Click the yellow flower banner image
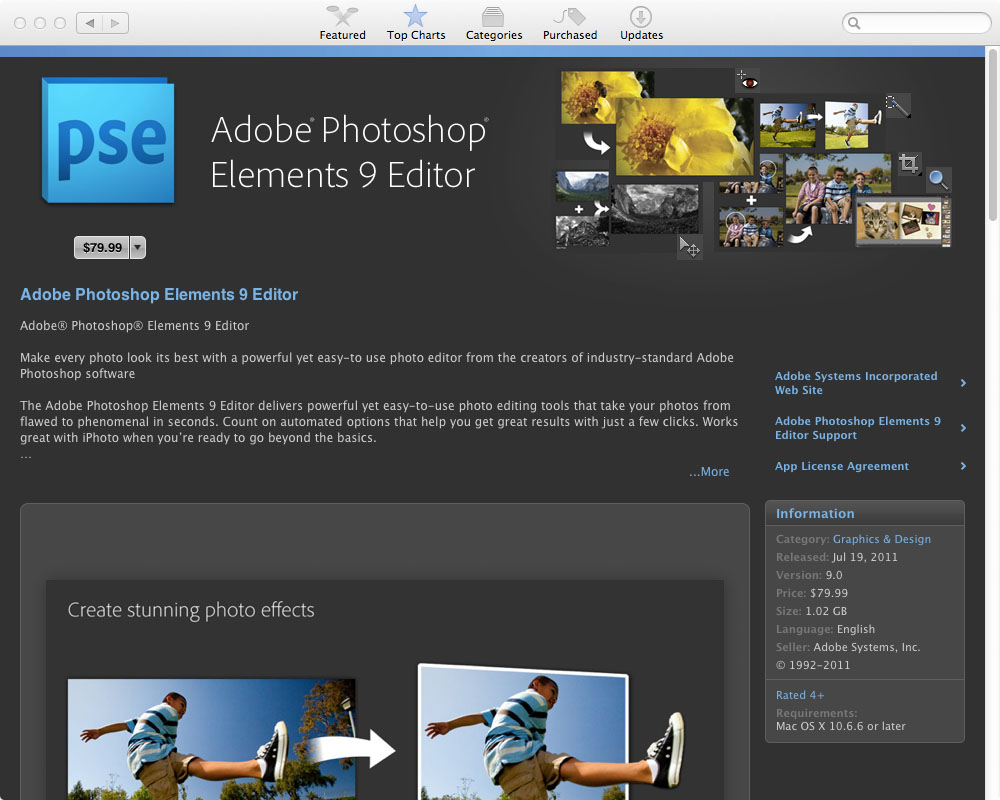Screen dimensions: 1000x800 coord(684,137)
